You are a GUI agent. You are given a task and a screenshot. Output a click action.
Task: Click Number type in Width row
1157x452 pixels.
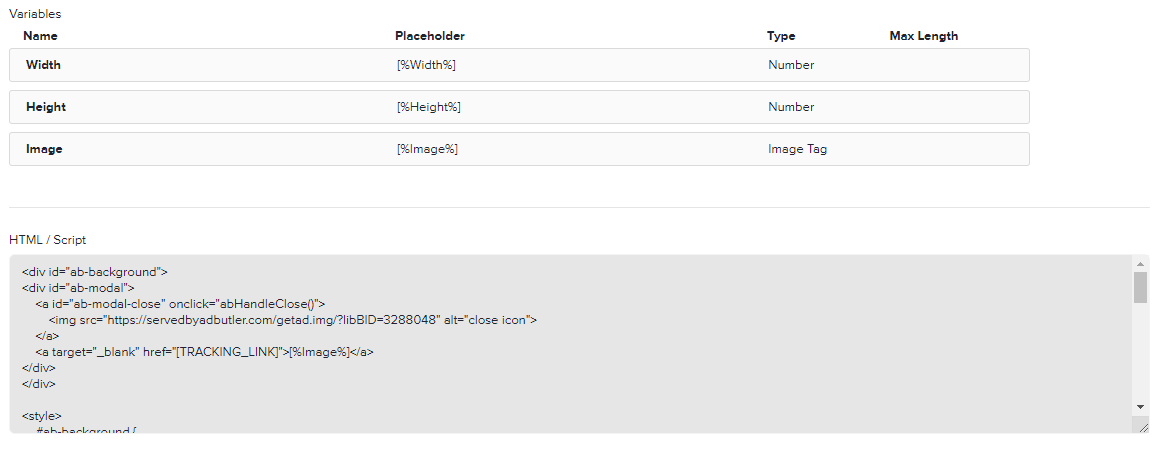791,65
